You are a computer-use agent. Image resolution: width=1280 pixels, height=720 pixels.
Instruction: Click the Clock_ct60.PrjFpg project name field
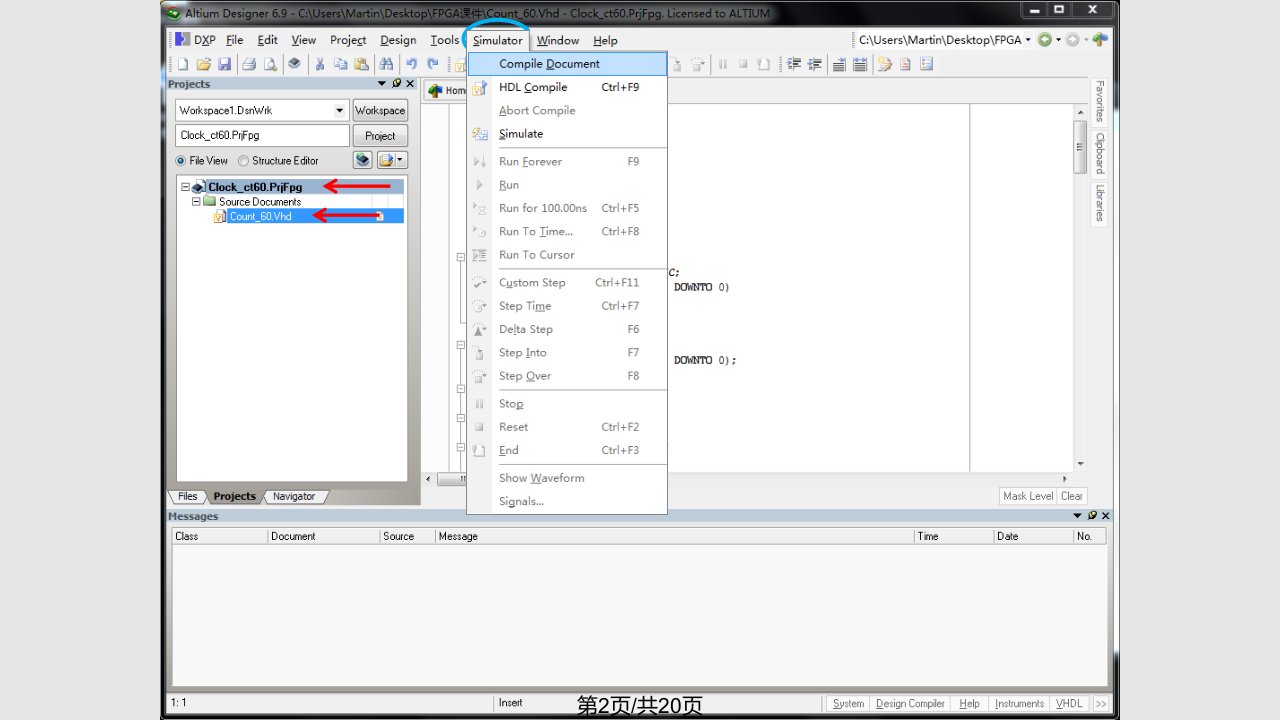click(263, 135)
